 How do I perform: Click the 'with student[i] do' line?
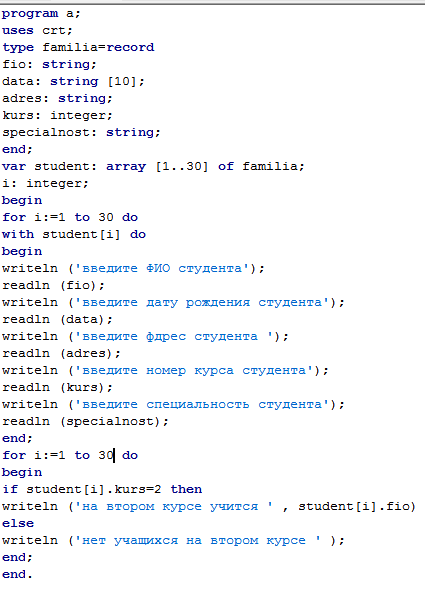(x=74, y=234)
